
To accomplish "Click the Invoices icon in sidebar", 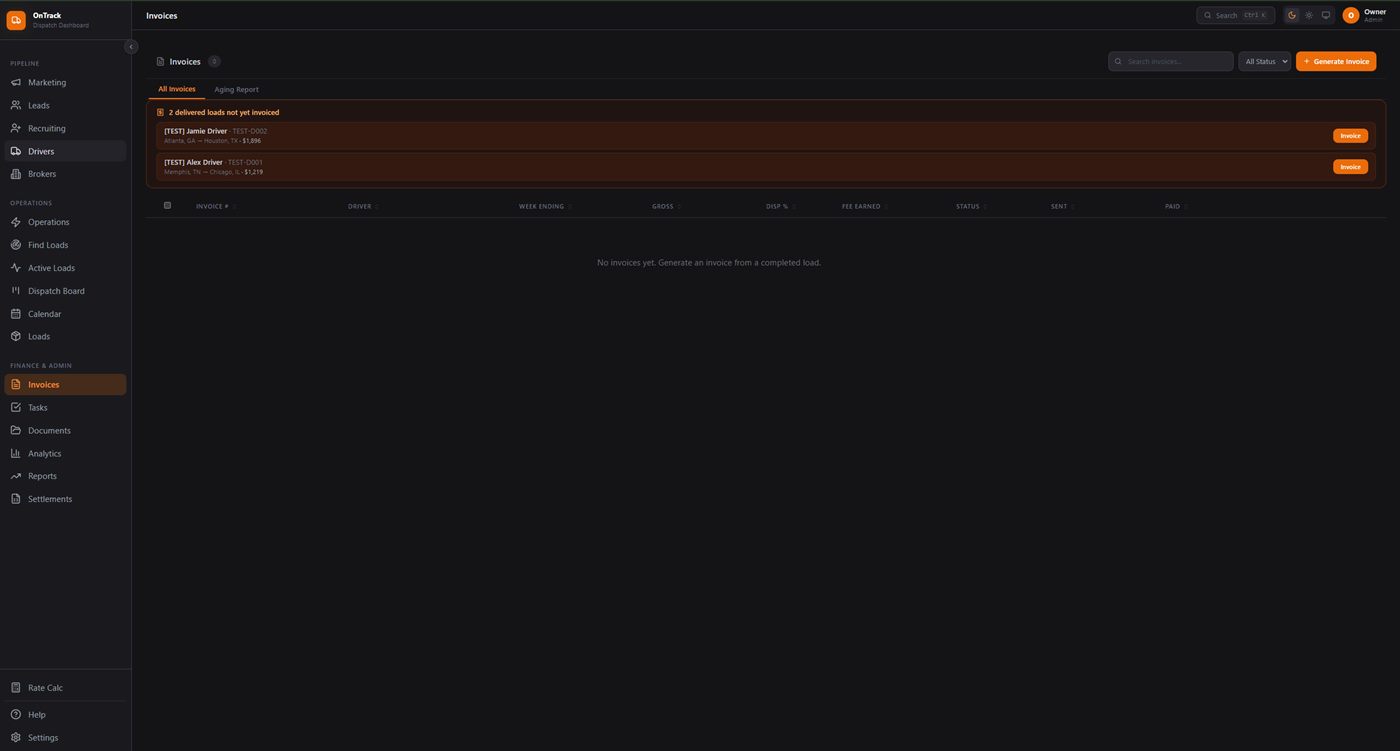I will [16, 385].
